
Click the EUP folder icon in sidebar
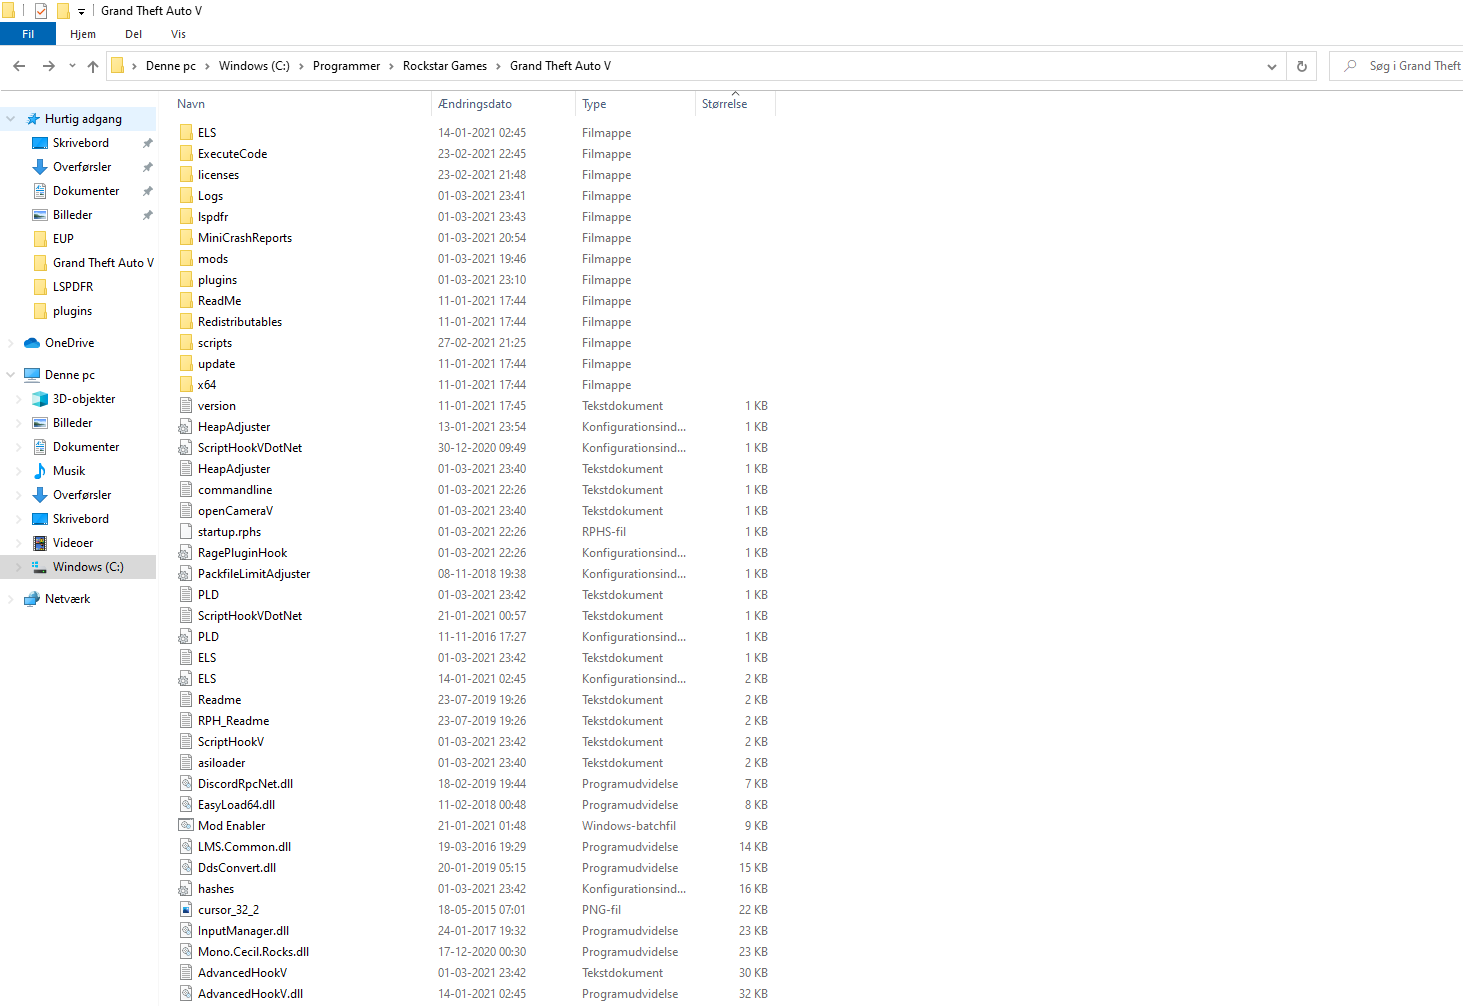[40, 239]
